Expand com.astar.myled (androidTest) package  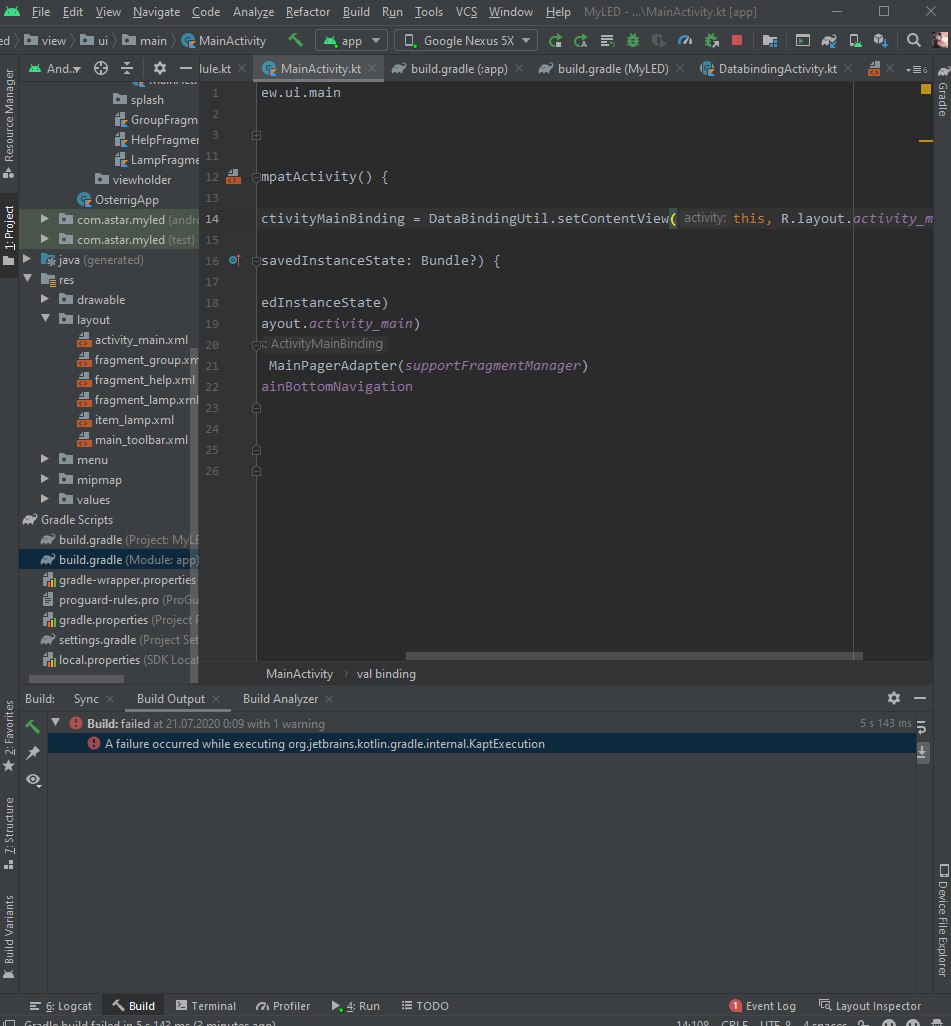click(x=45, y=219)
